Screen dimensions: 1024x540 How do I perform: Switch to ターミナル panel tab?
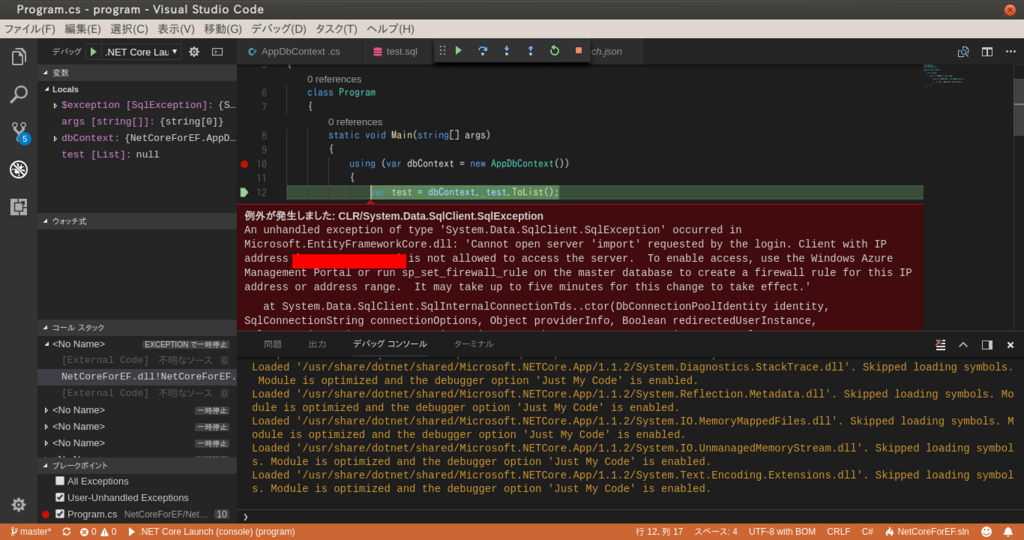coord(473,344)
